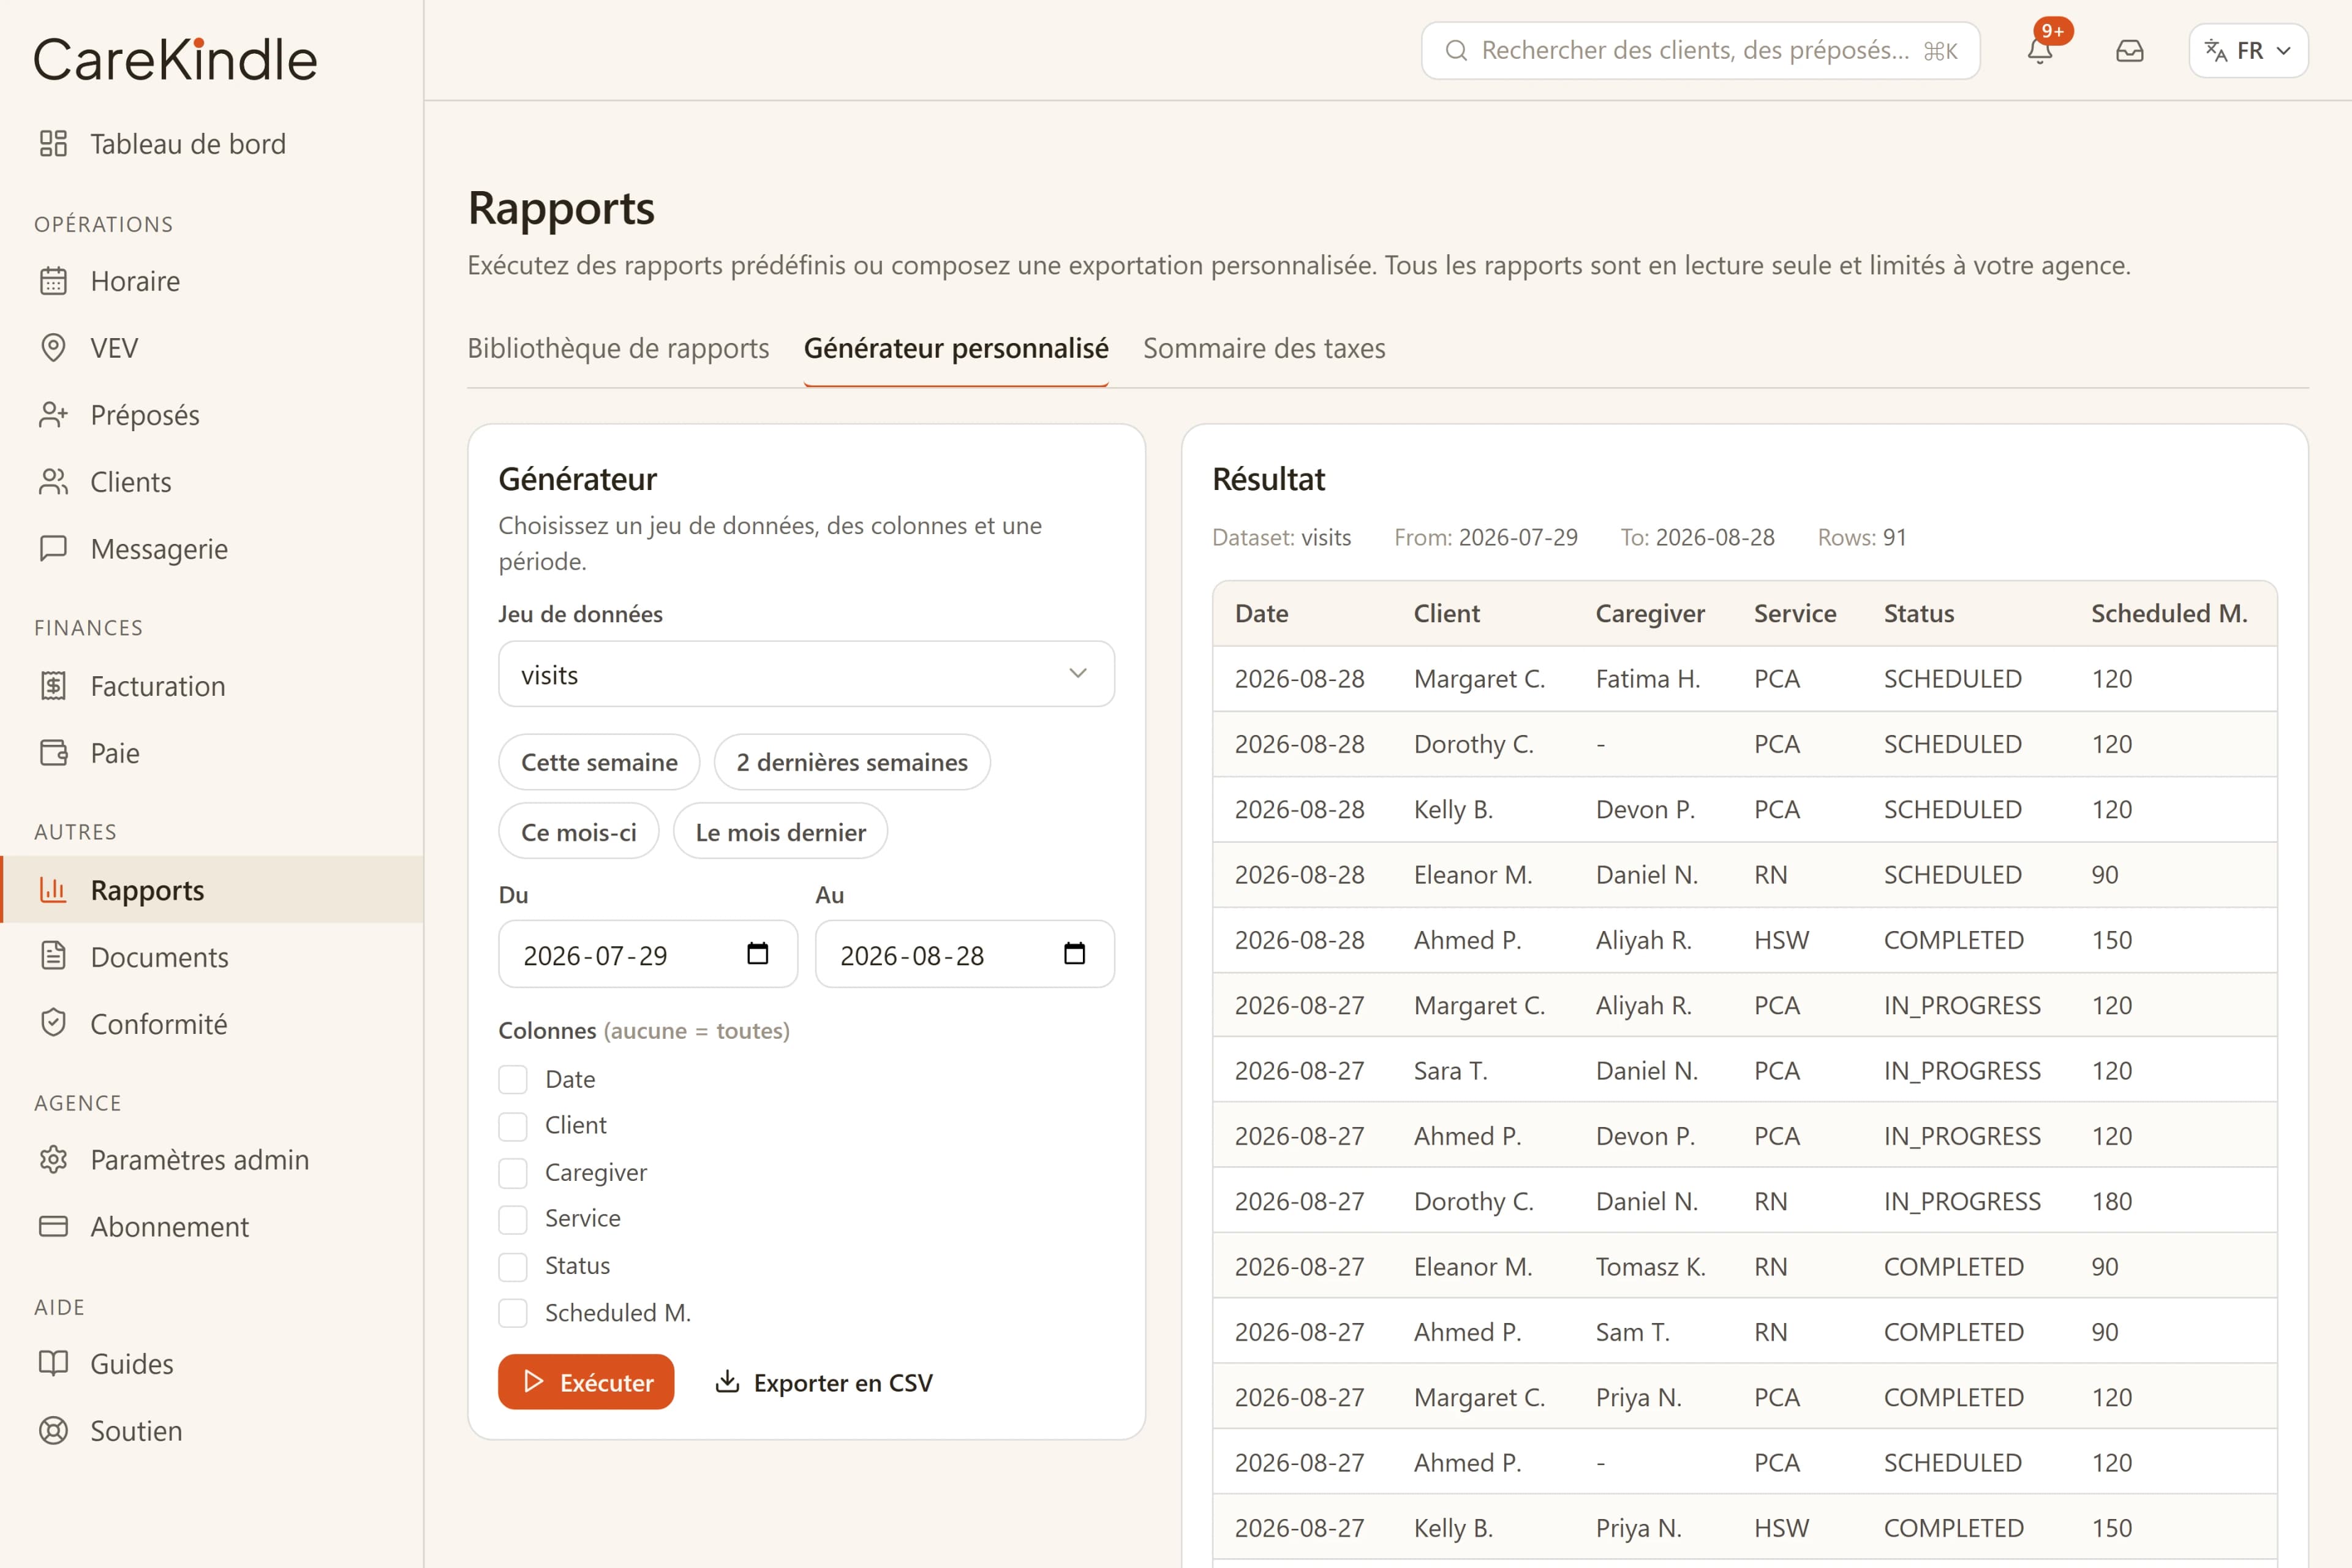Click the Documents file icon
Image resolution: width=2352 pixels, height=1568 pixels.
[53, 957]
